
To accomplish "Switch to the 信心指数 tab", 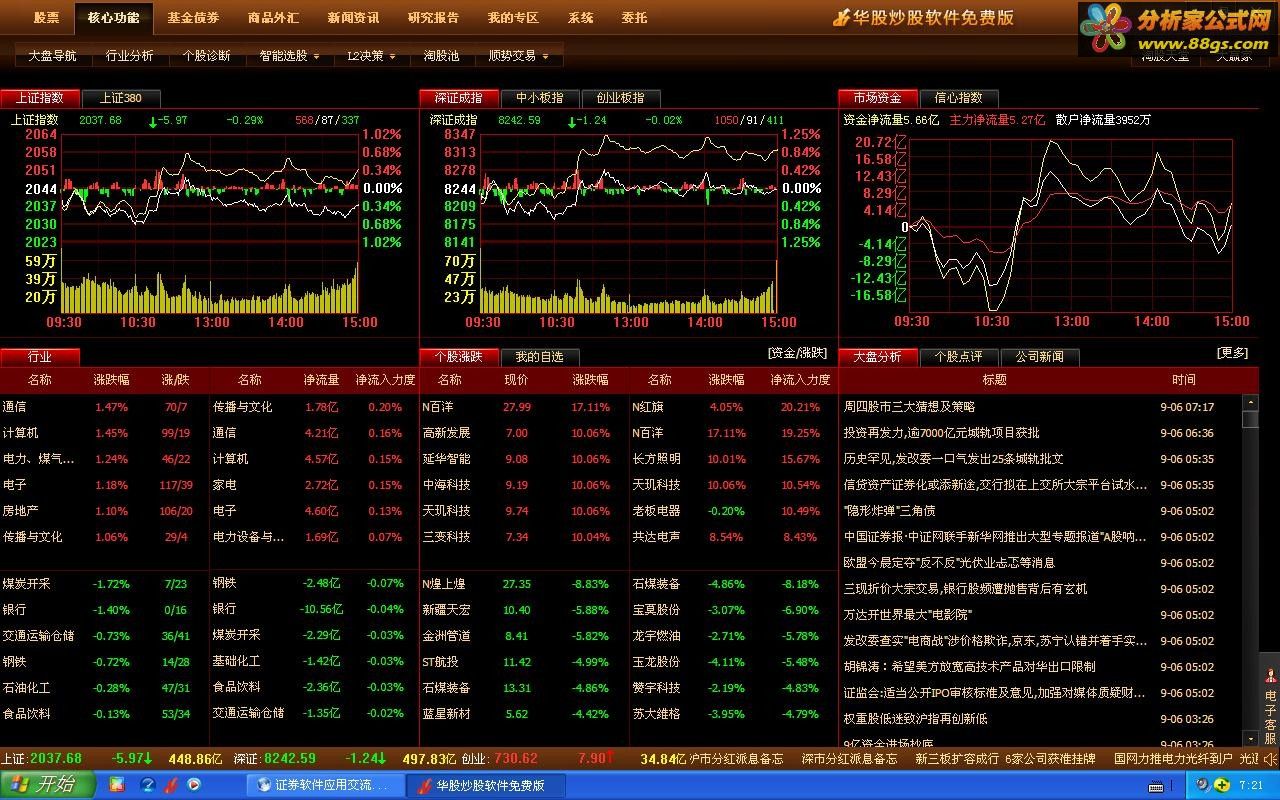I will coord(959,98).
